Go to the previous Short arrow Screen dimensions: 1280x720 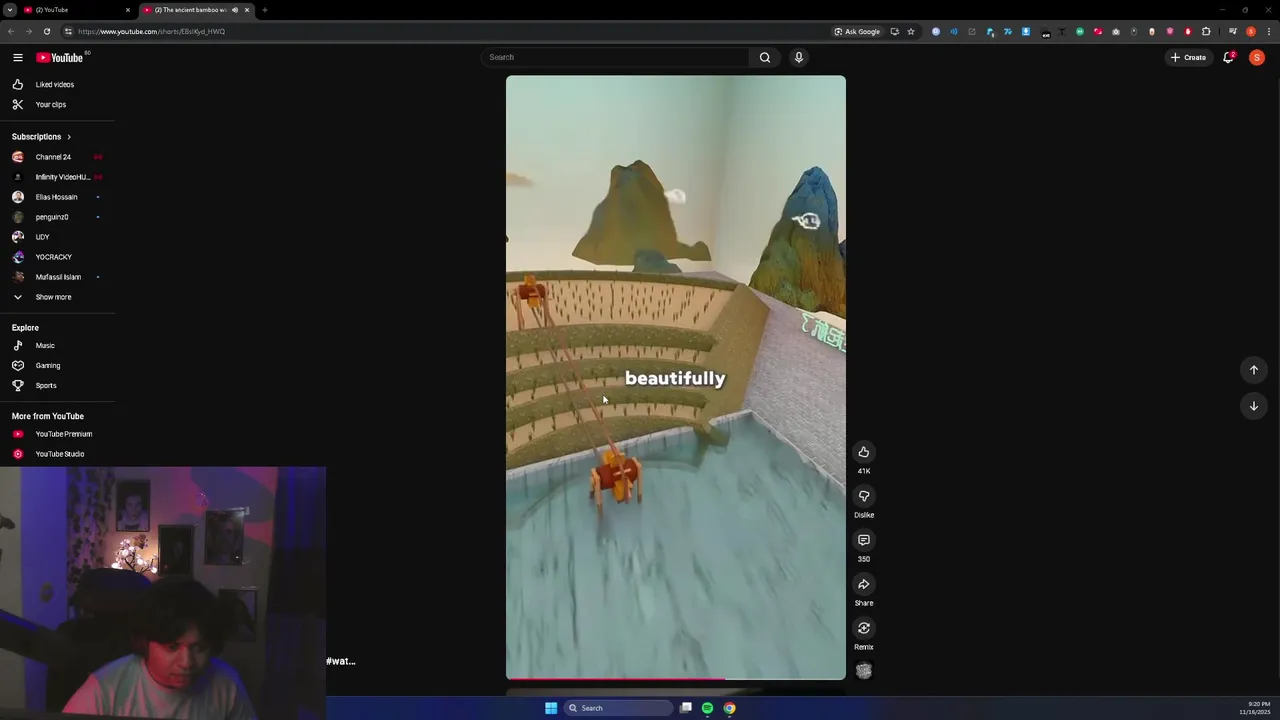[1254, 370]
